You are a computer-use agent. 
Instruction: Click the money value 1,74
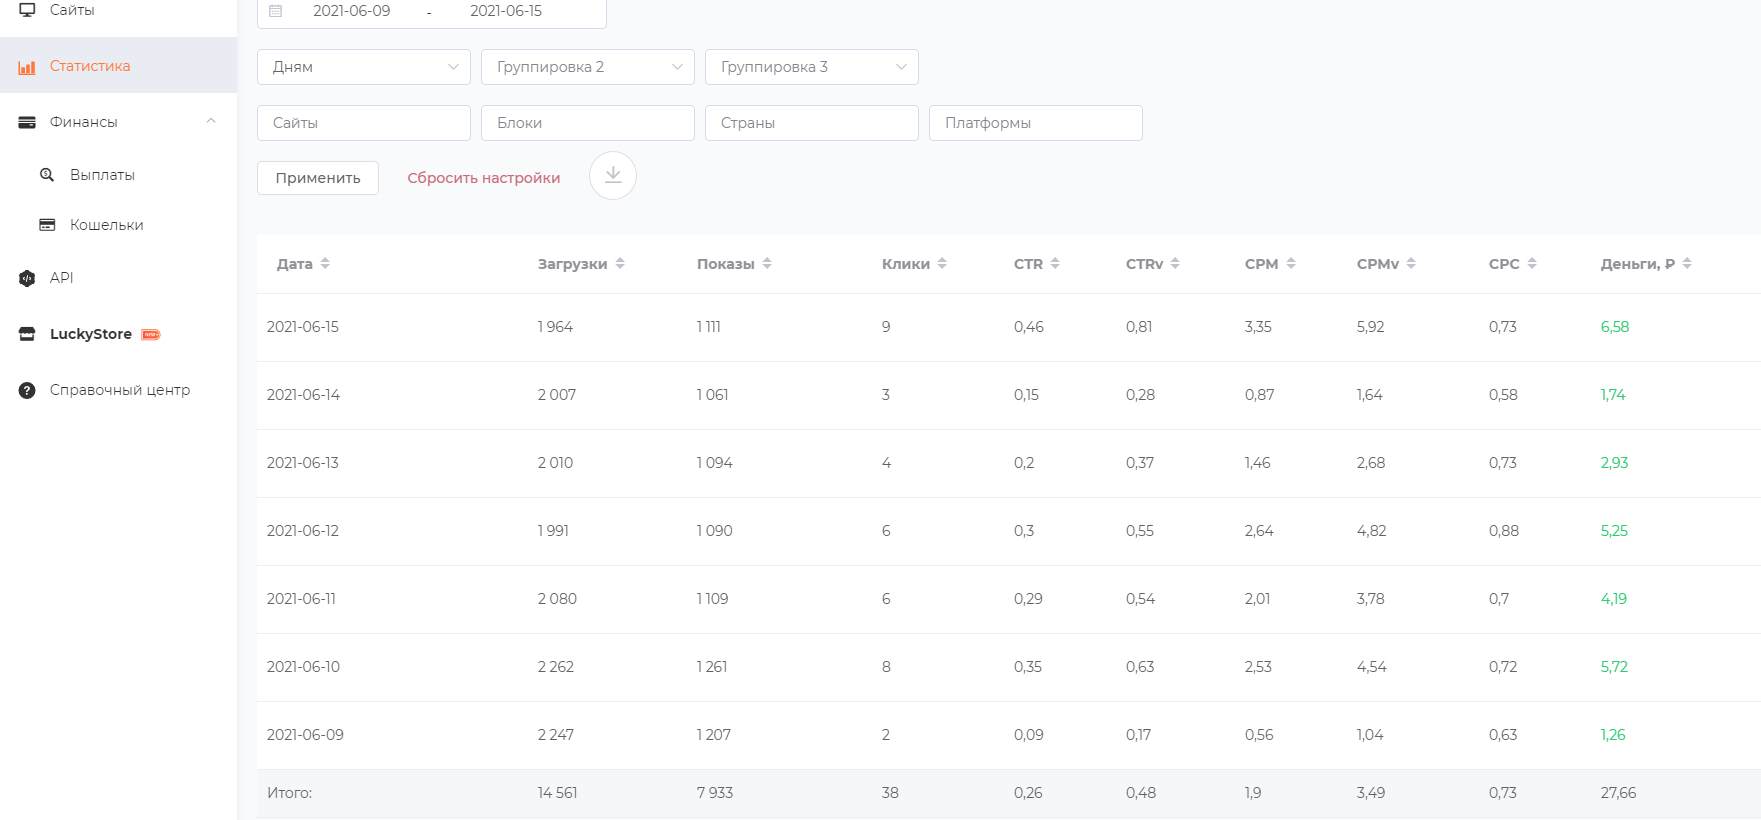click(x=1613, y=395)
